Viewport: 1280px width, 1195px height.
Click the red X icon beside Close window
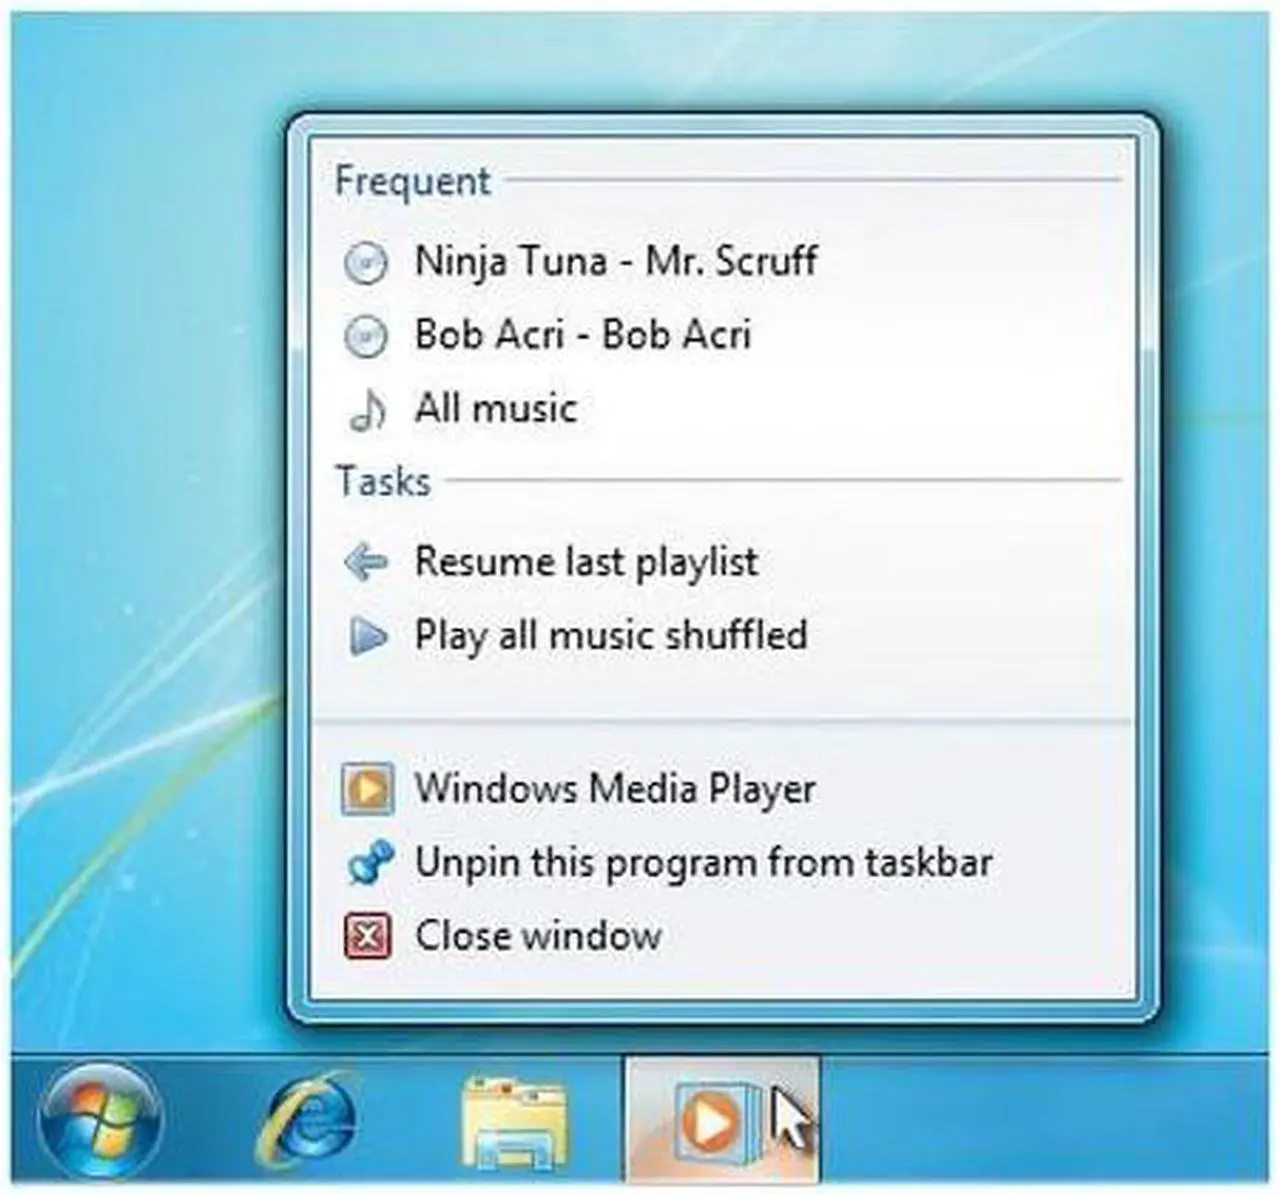coord(367,937)
